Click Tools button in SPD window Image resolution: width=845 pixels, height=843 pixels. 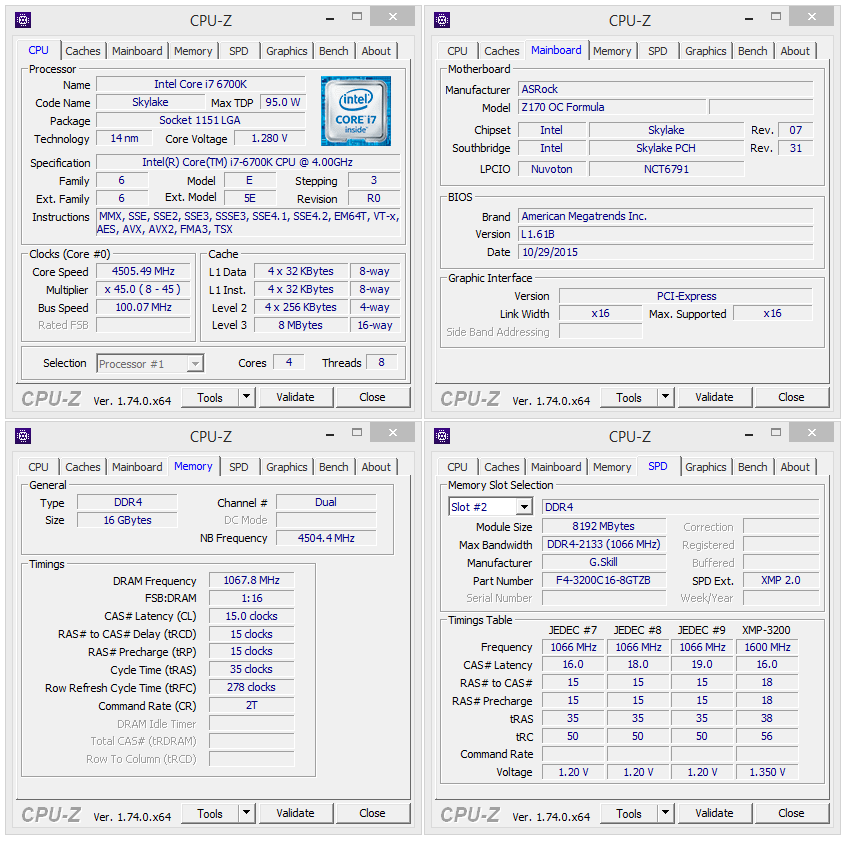[629, 813]
